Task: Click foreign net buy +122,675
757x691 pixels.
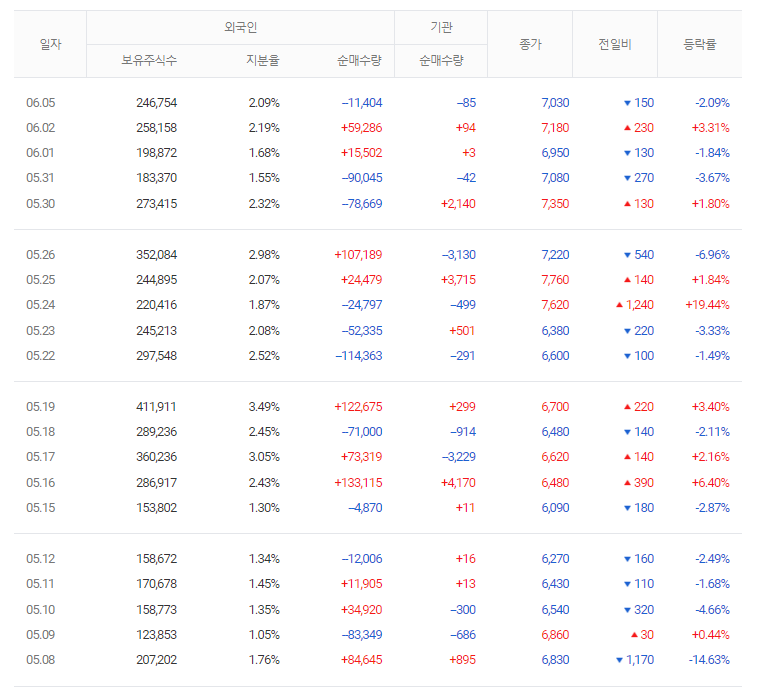Action: [x=358, y=407]
